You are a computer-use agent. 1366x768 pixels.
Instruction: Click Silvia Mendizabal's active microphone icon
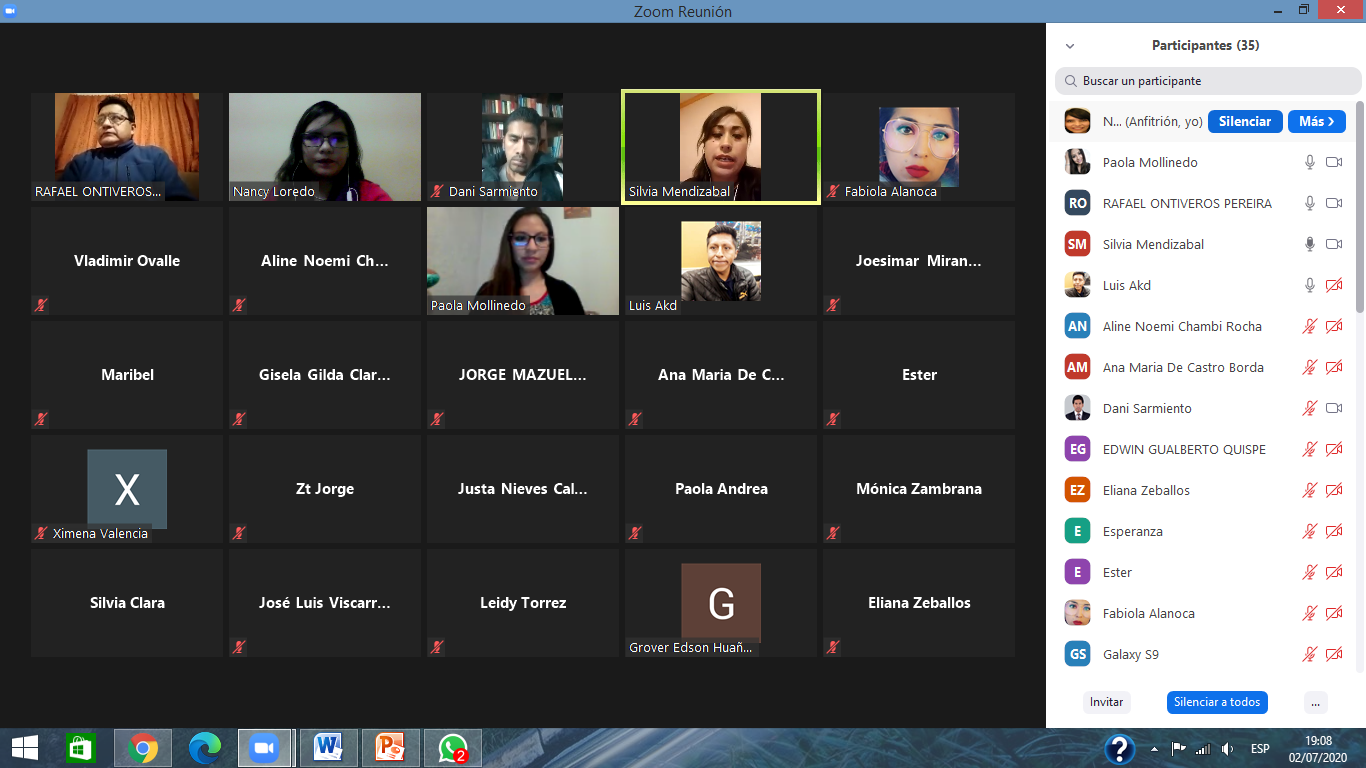(1309, 244)
